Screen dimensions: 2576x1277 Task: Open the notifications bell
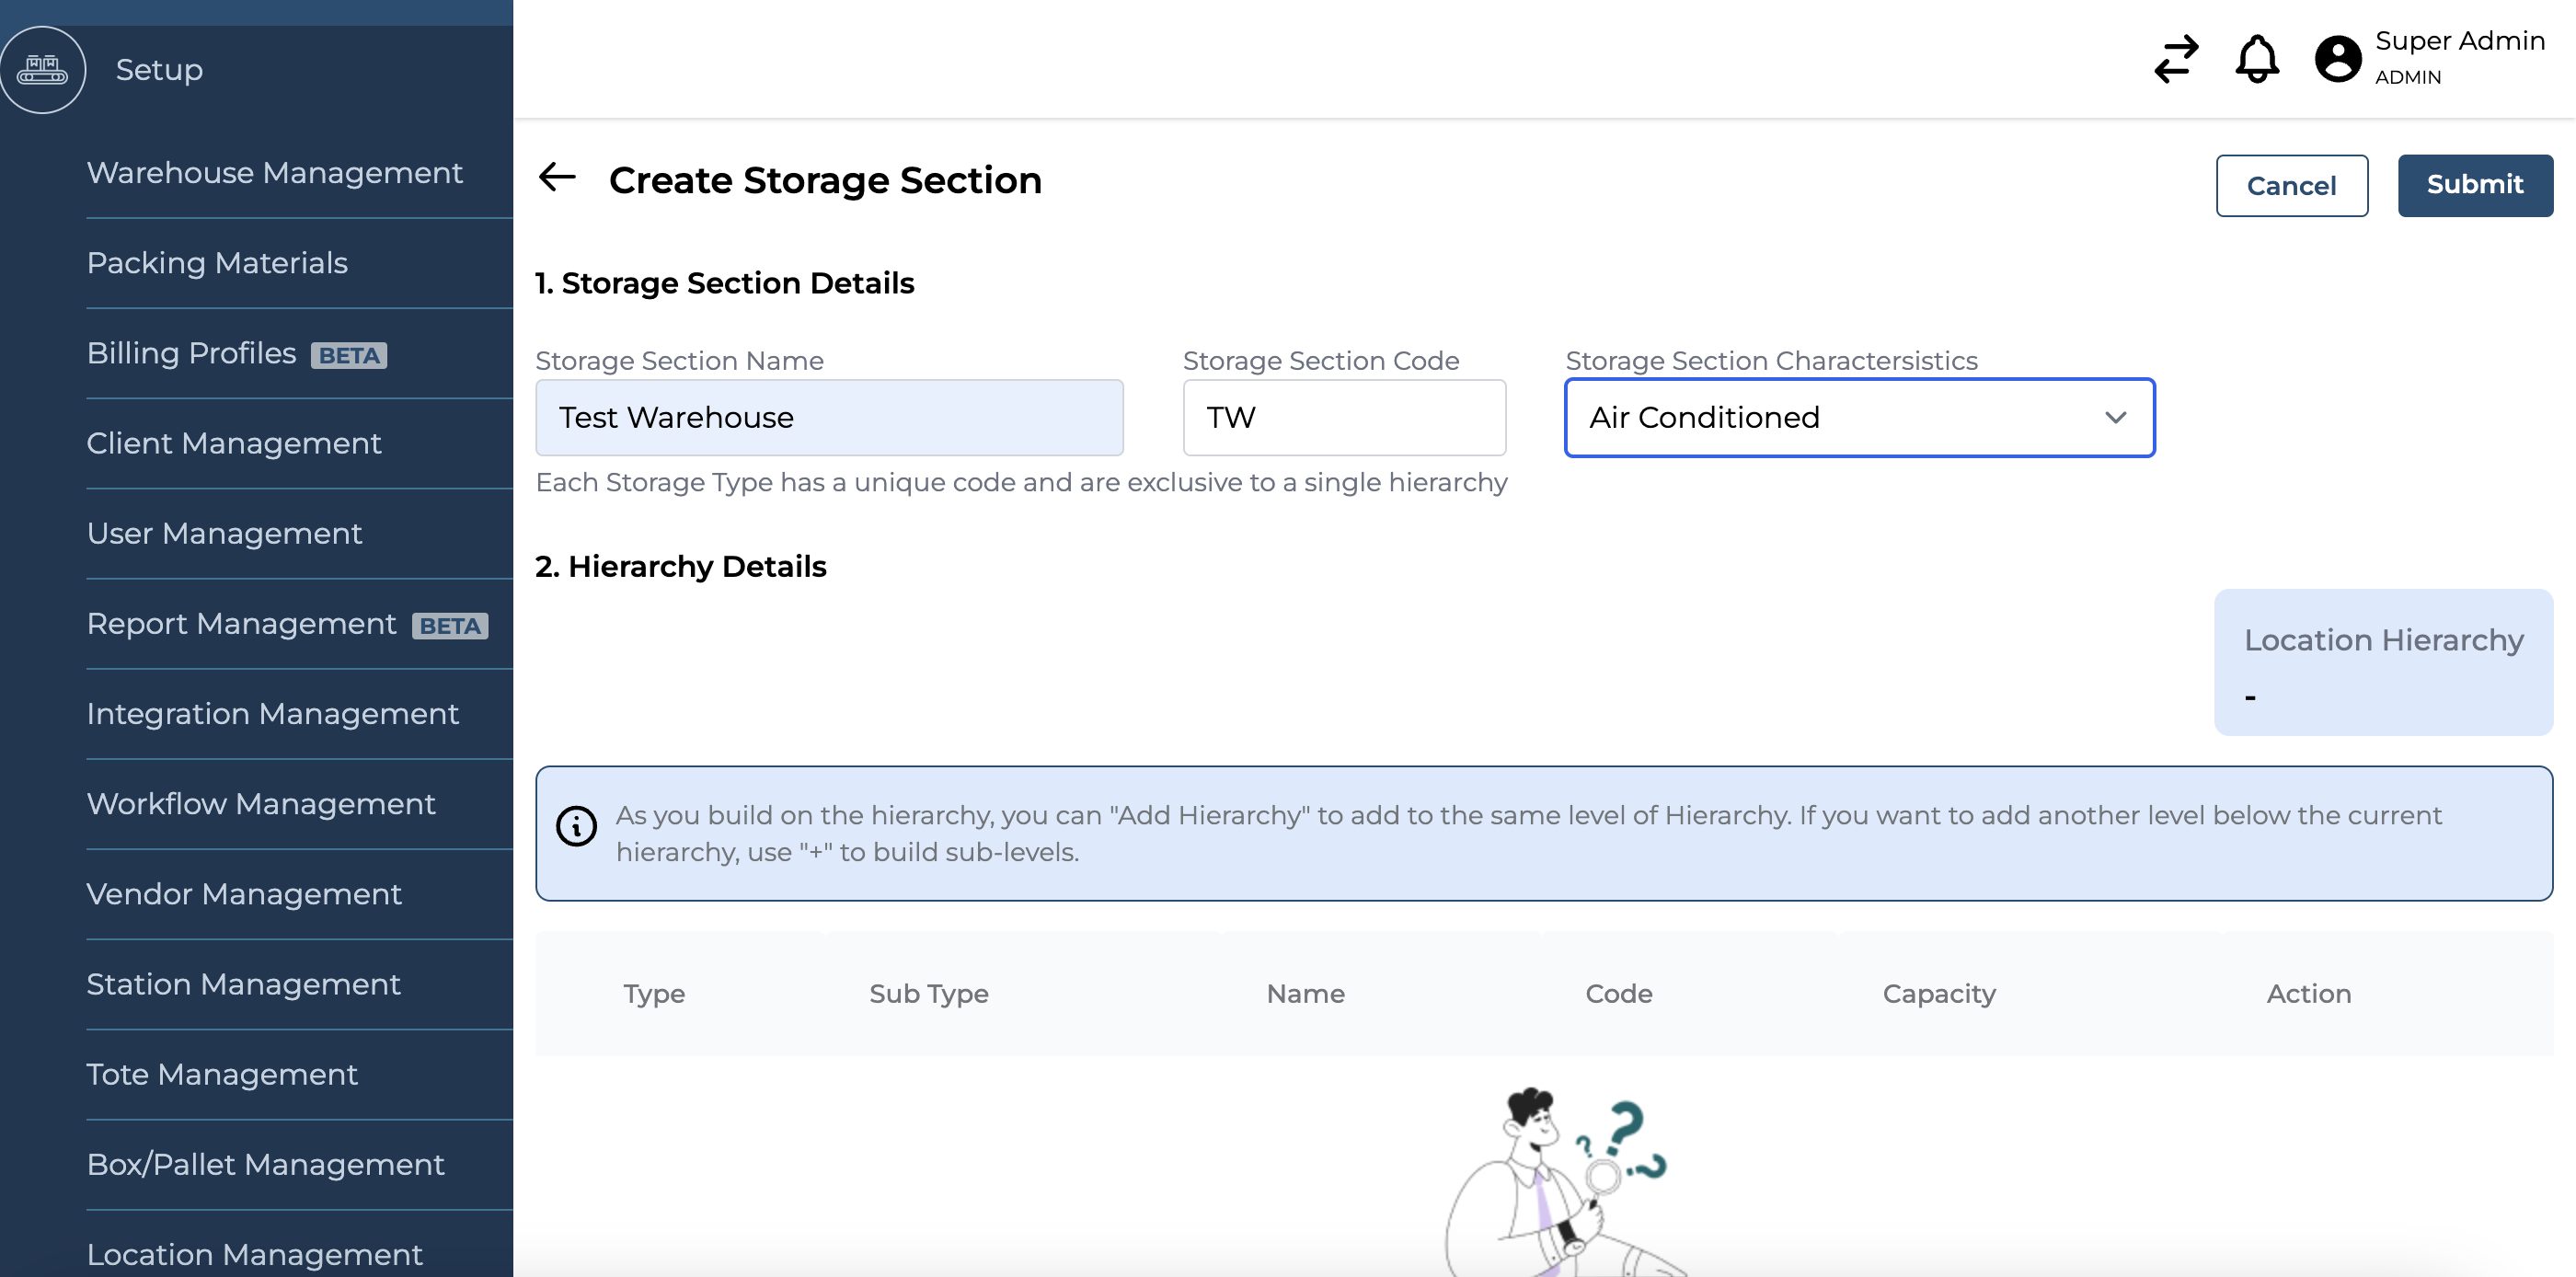click(2256, 59)
